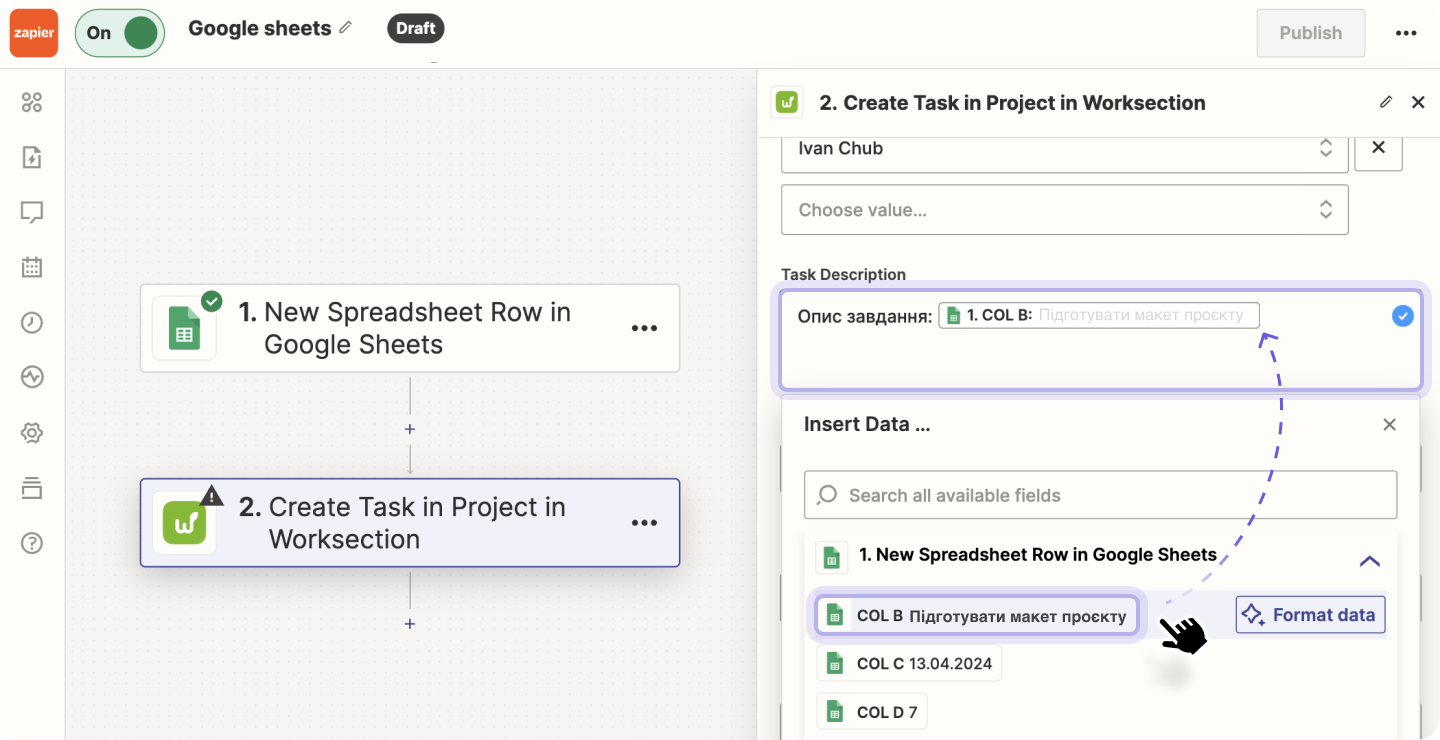
Task: Open the Zaps dashboard icon in sidebar
Action: [31, 101]
